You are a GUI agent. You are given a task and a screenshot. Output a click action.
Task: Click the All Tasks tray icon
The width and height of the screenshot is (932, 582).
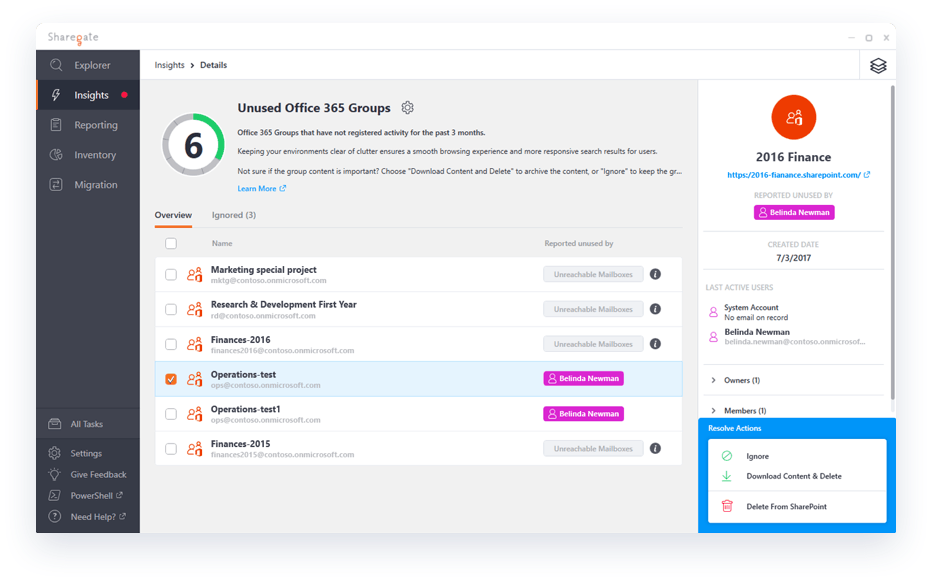[55, 424]
